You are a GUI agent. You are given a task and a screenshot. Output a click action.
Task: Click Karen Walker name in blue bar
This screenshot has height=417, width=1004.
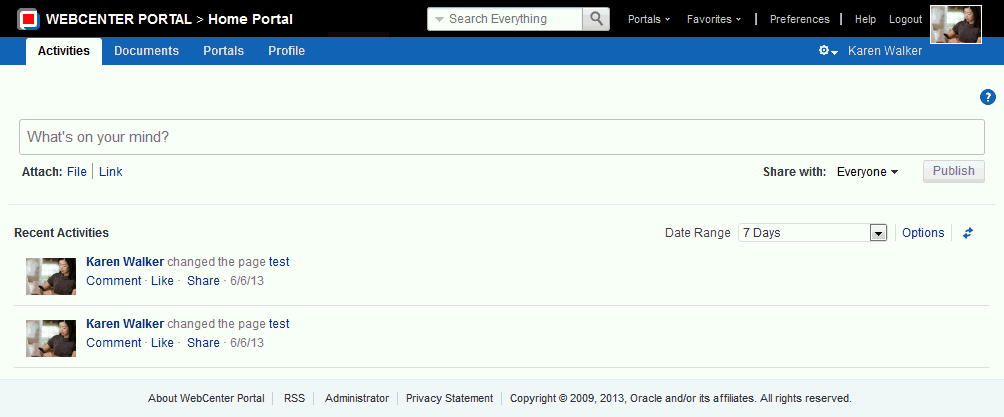(x=885, y=51)
